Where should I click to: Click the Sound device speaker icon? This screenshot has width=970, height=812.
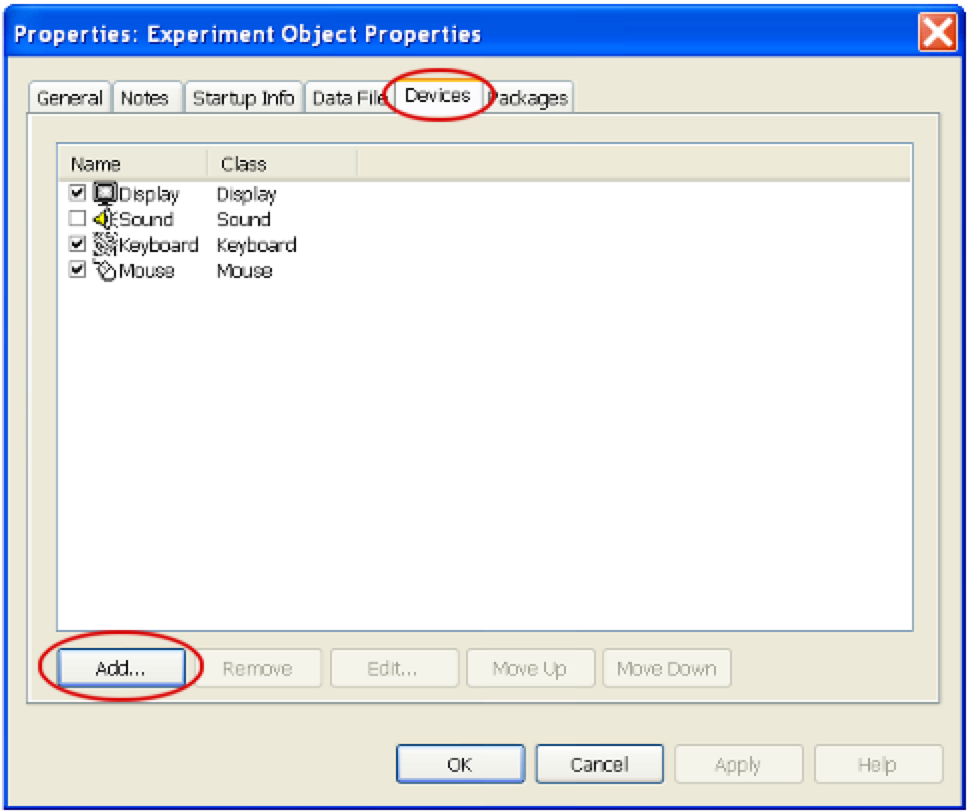[105, 220]
